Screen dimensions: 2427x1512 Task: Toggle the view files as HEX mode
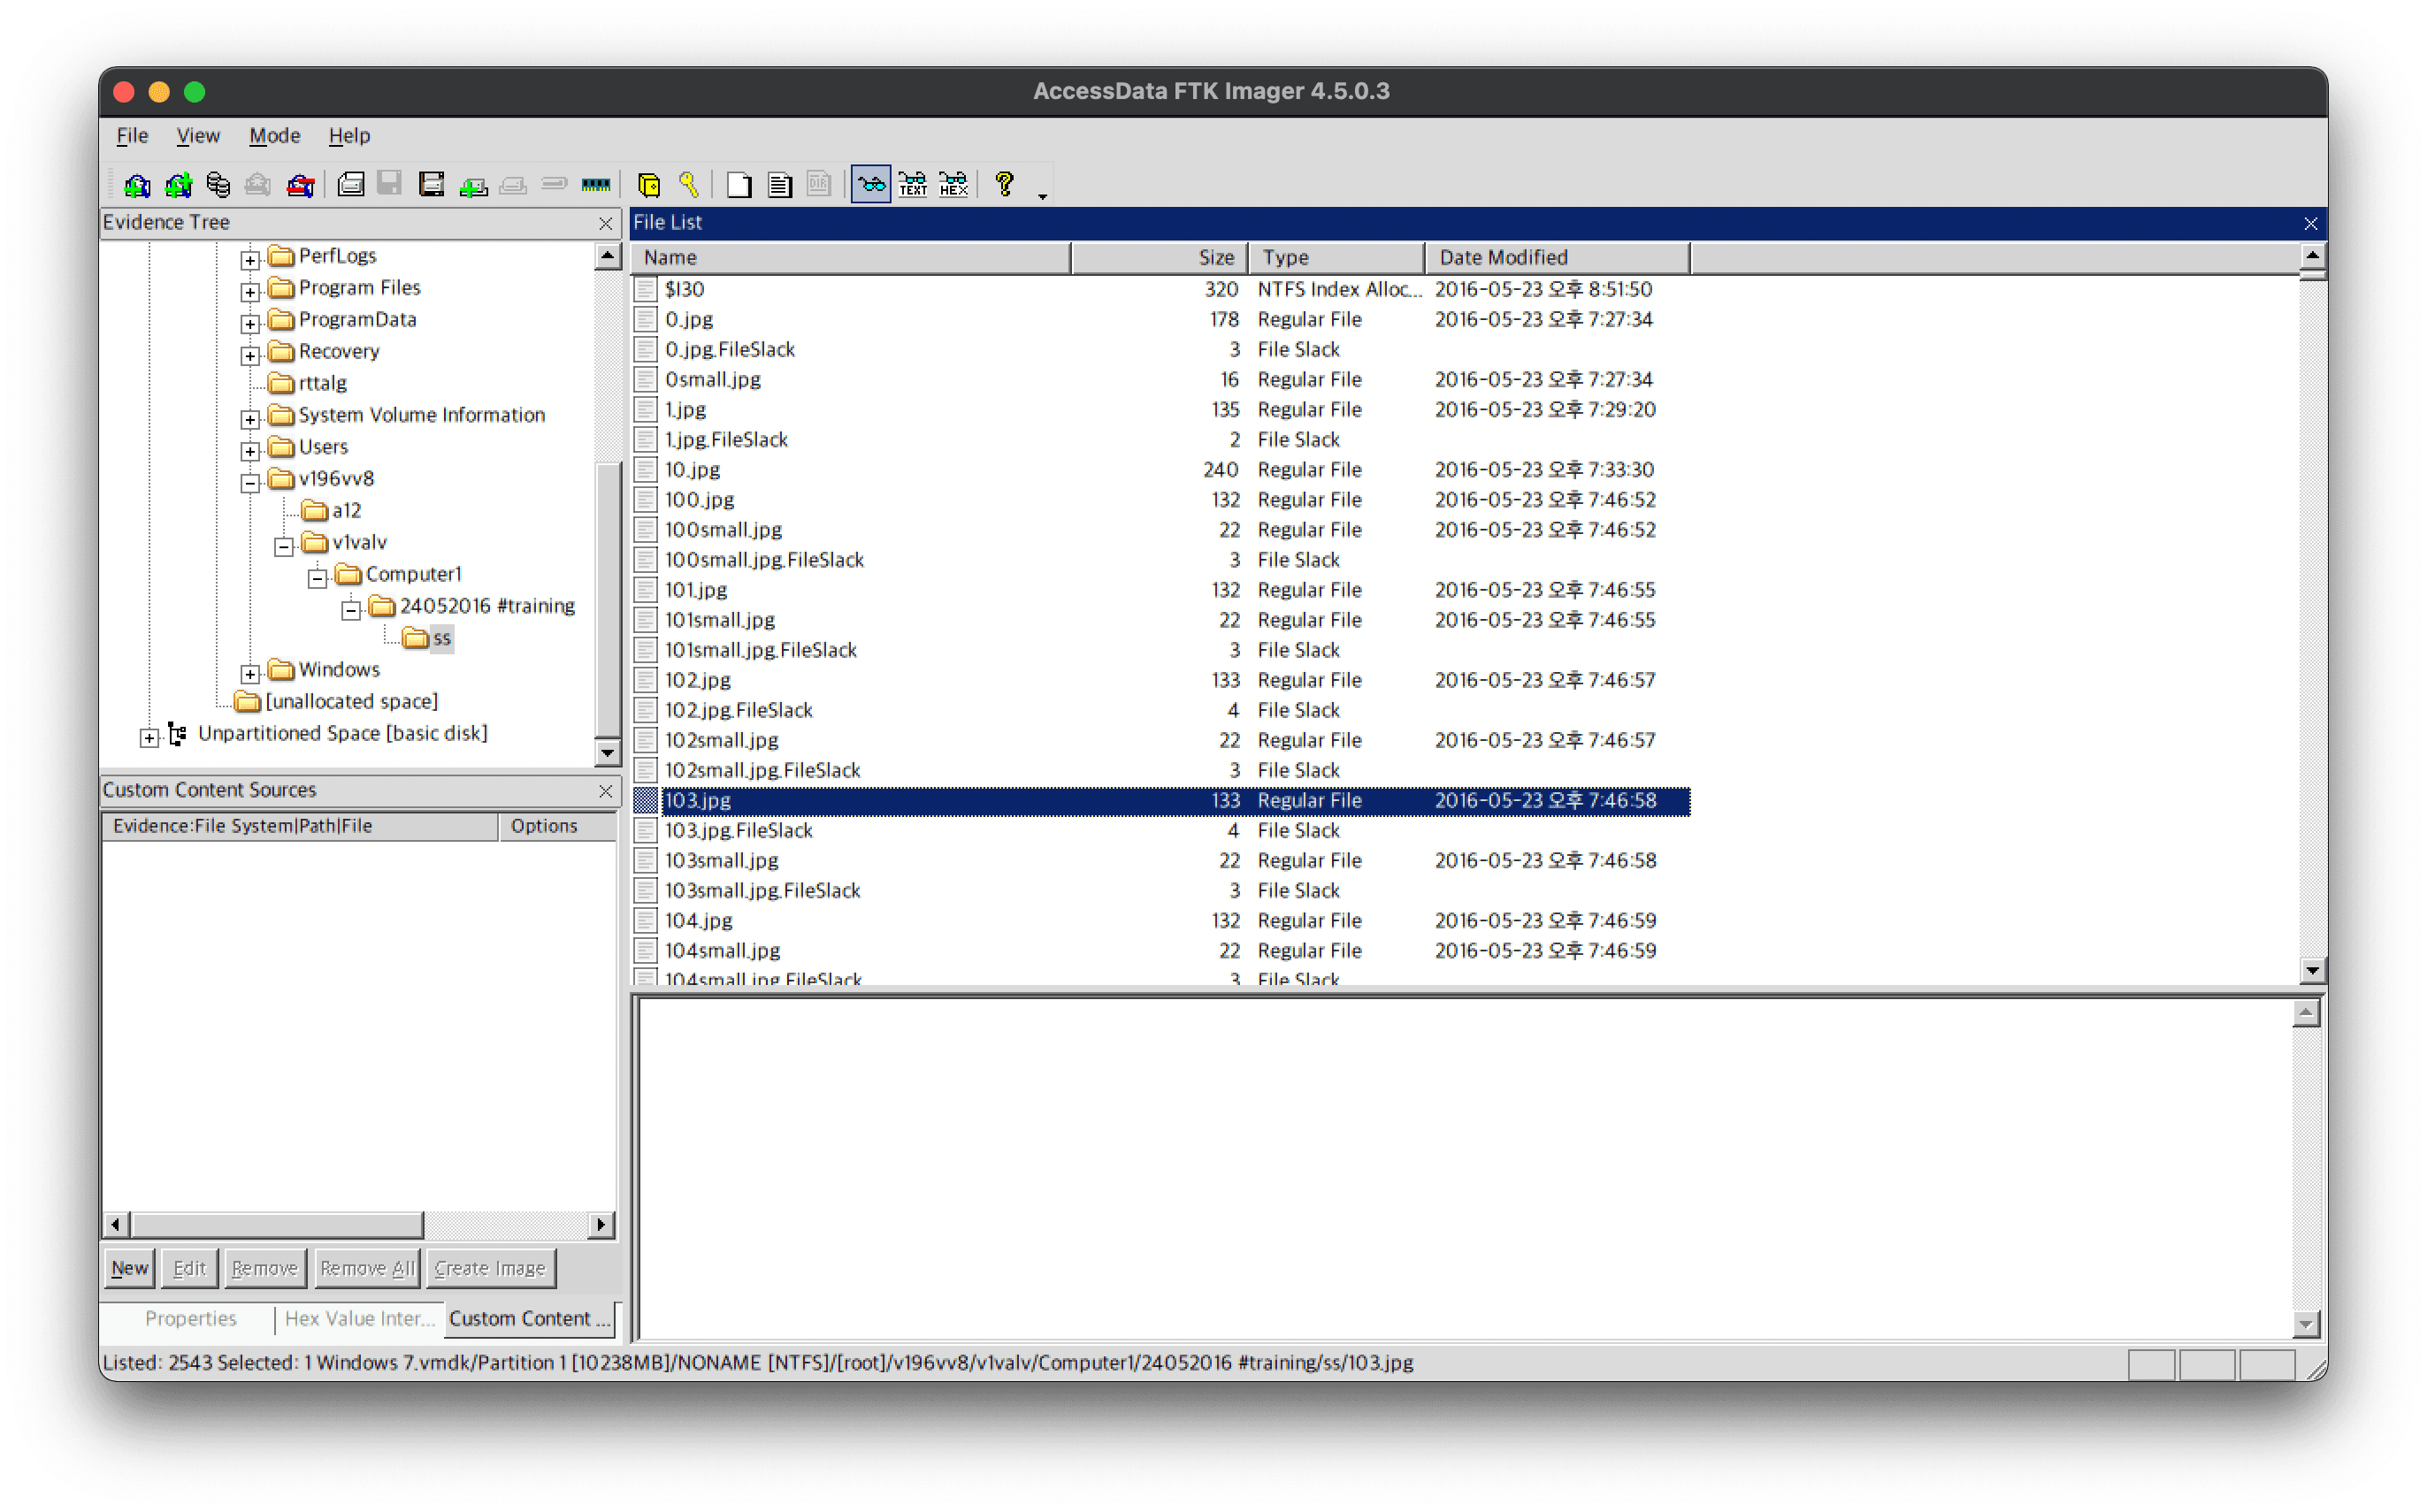point(954,185)
